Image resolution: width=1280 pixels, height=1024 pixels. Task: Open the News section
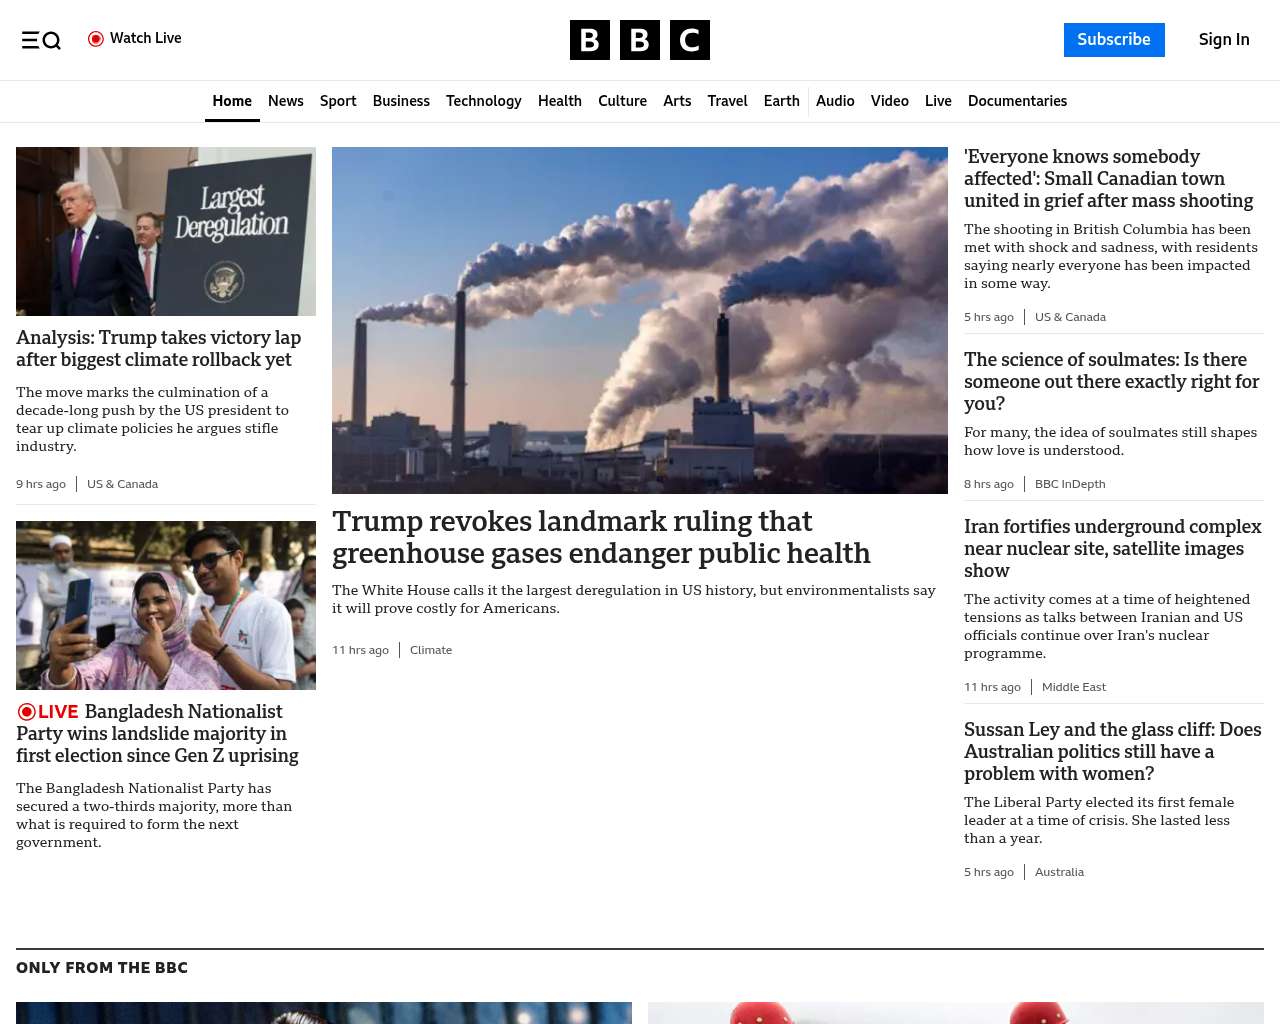tap(286, 101)
